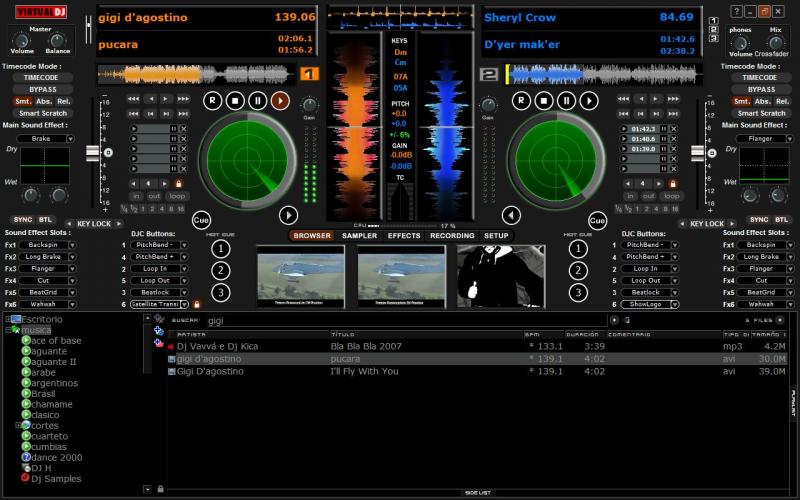Select the orange deck 1 indicator

click(x=309, y=74)
